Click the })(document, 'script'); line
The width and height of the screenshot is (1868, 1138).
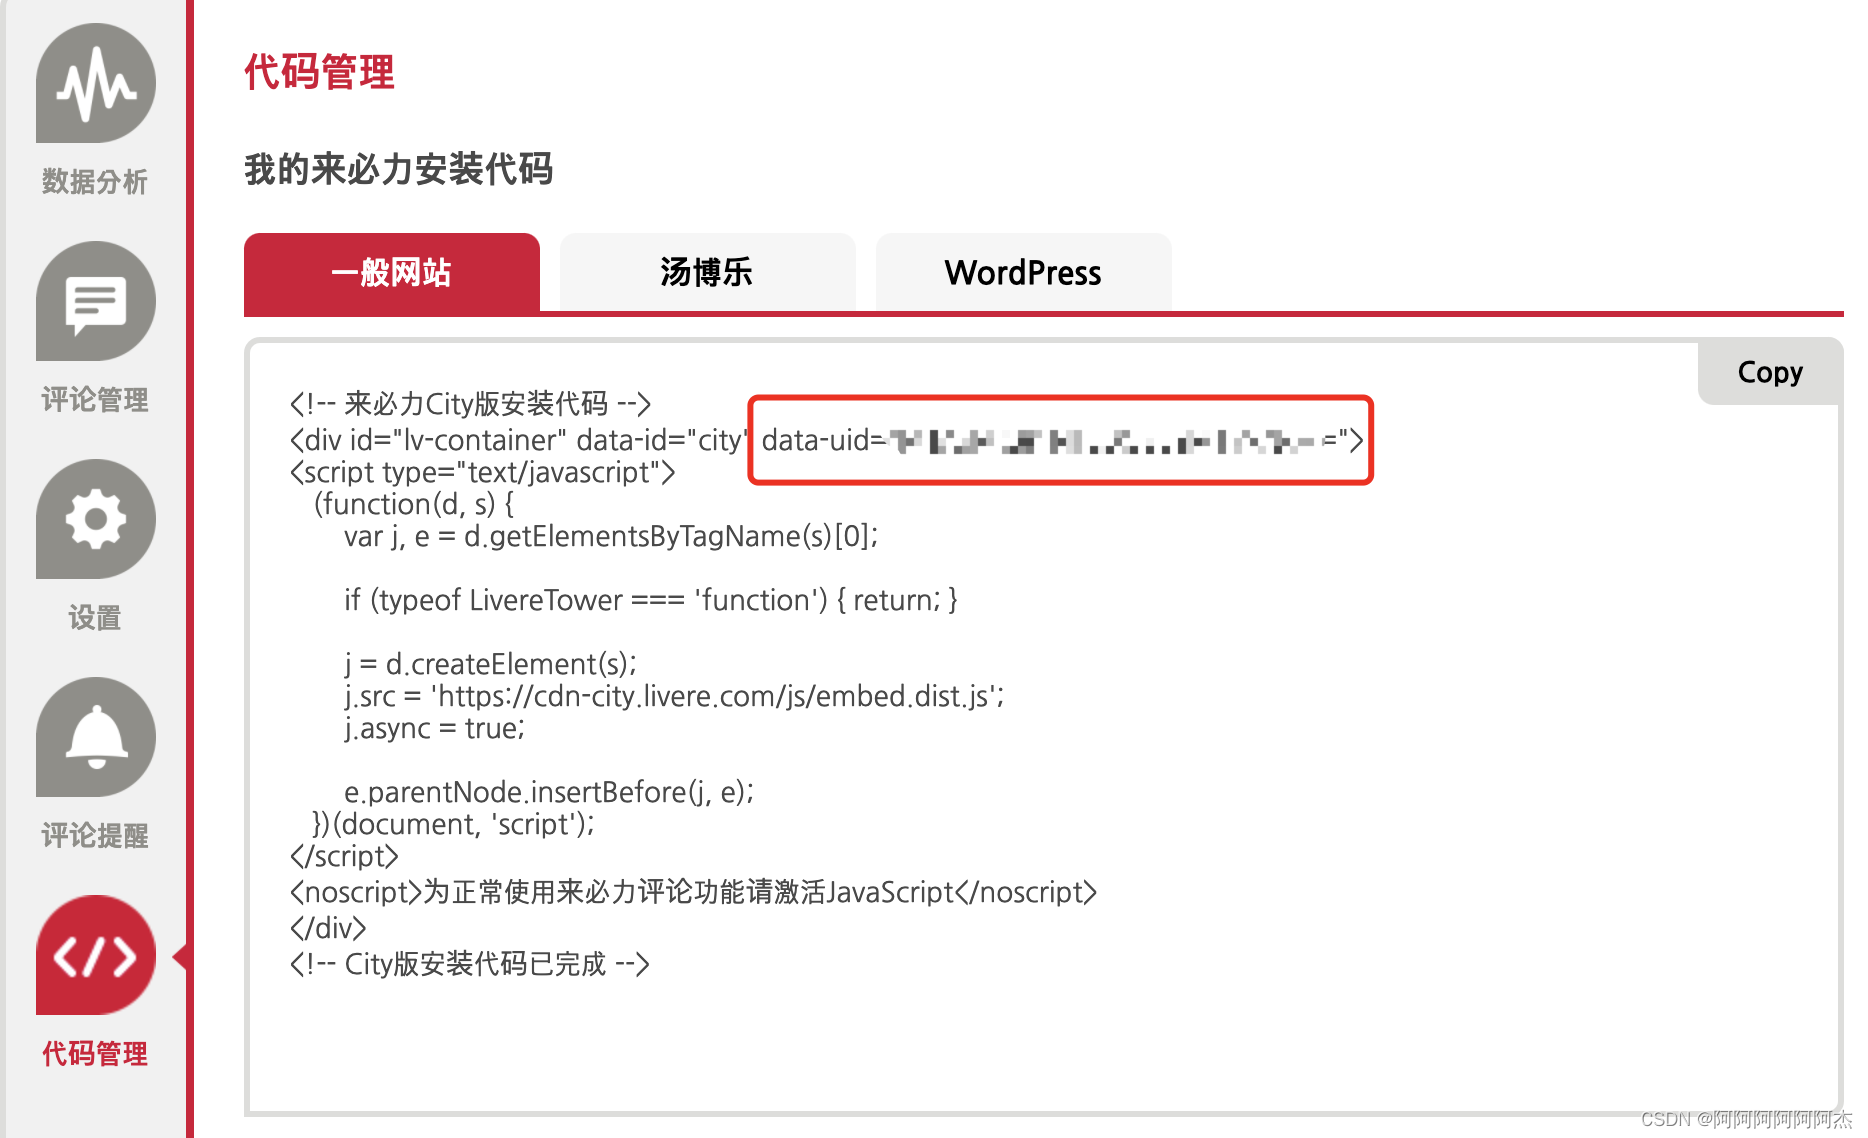click(x=453, y=824)
